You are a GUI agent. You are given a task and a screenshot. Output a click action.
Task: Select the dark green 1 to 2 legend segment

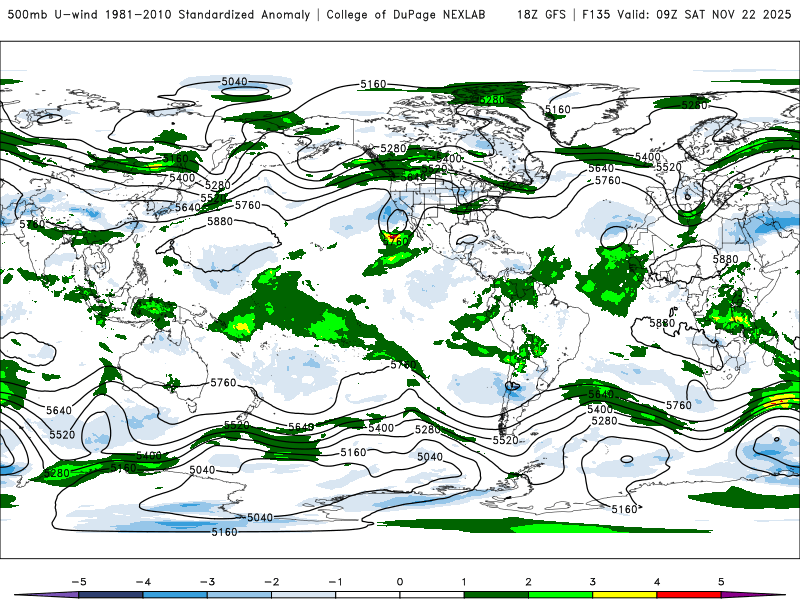(x=496, y=595)
